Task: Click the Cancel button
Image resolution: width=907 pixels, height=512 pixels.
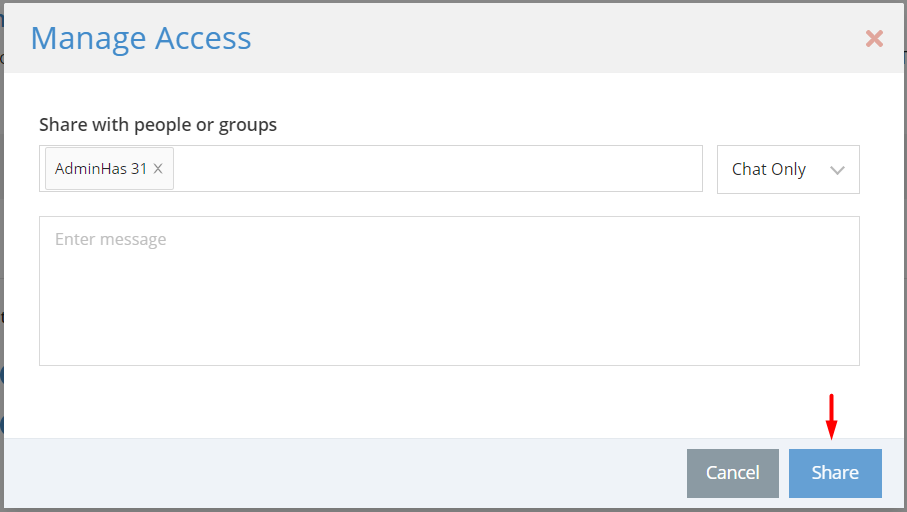Action: tap(732, 473)
